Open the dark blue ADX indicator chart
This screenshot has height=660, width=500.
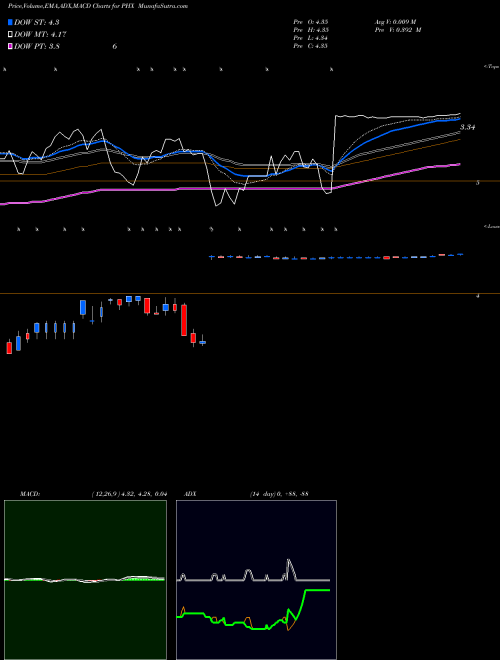pyautogui.click(x=256, y=580)
